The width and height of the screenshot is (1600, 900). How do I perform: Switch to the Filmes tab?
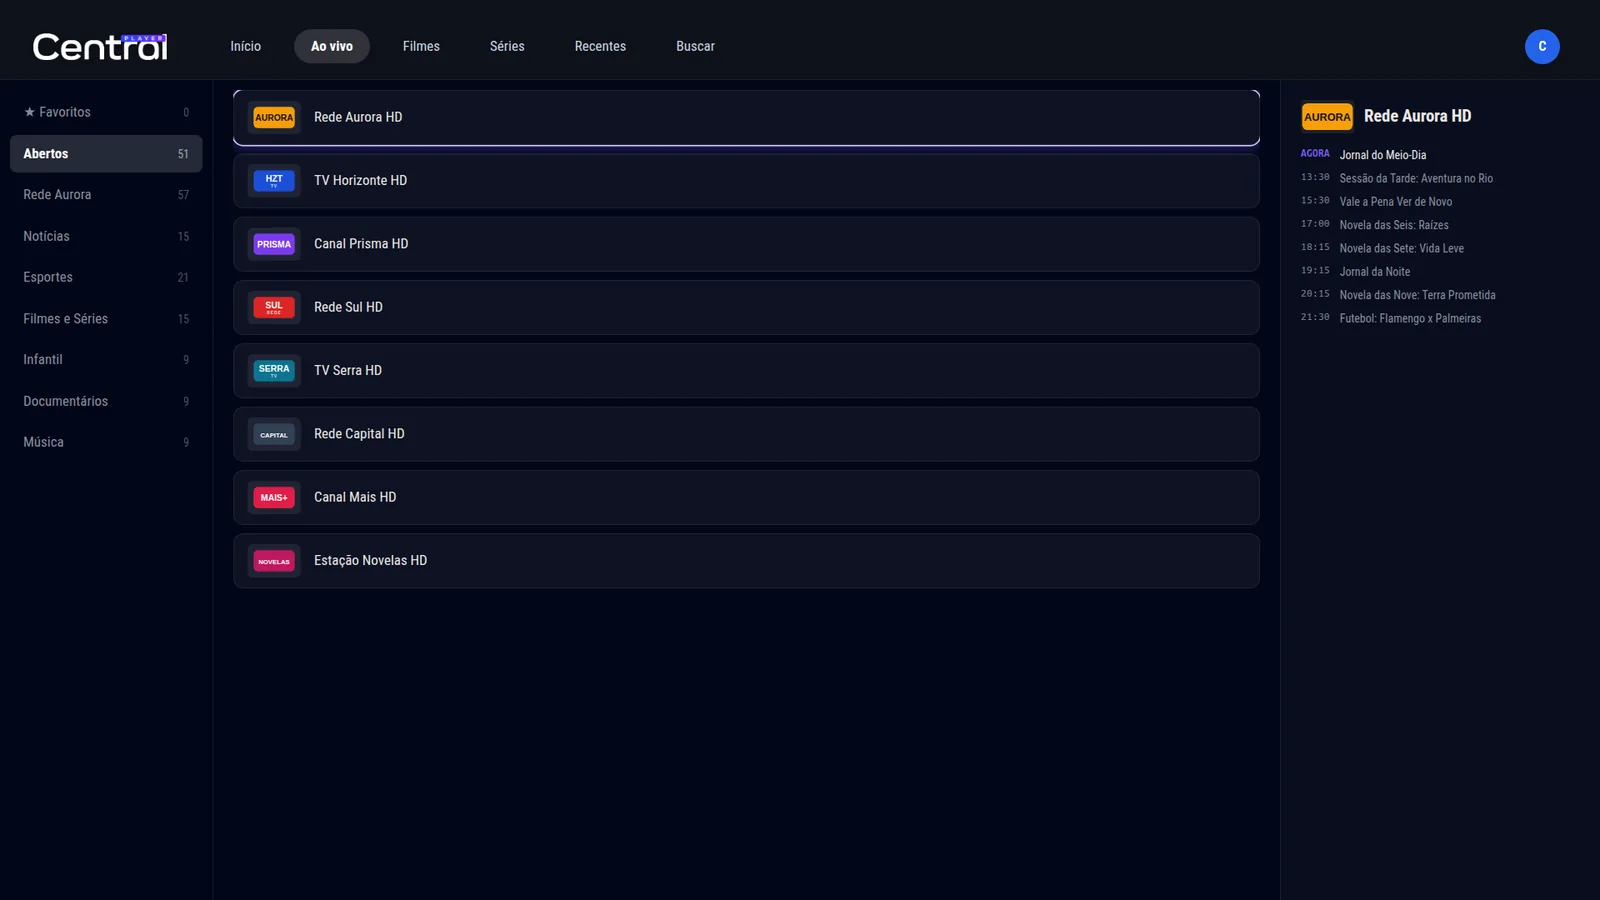coord(421,46)
